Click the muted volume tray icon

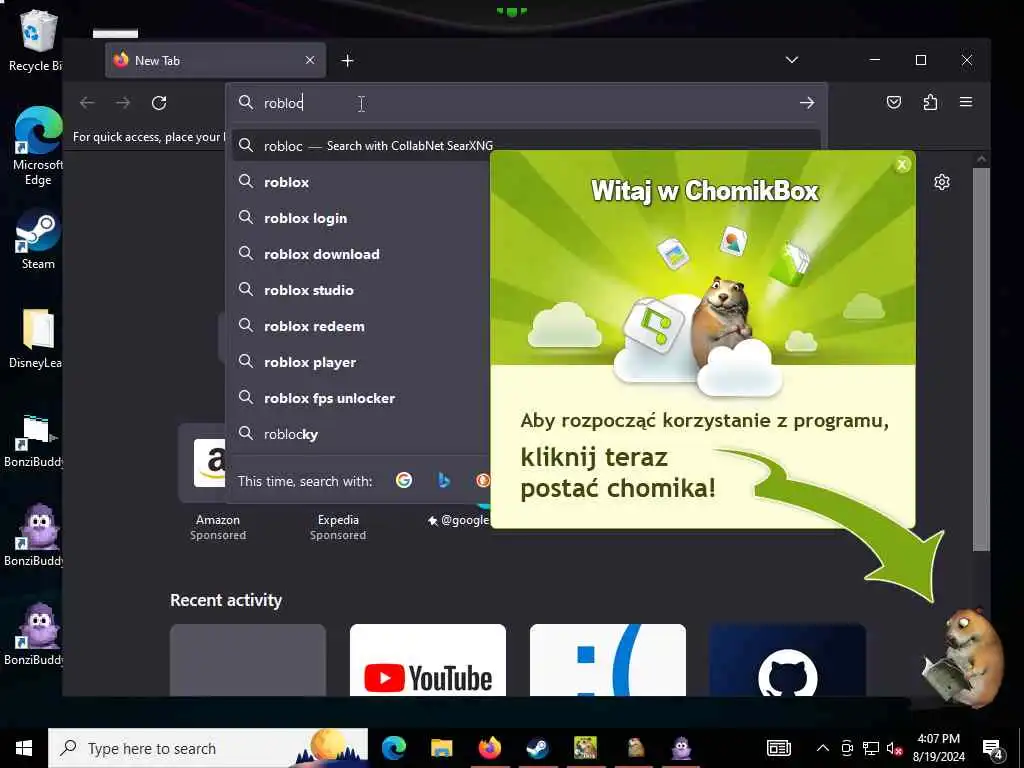[895, 748]
